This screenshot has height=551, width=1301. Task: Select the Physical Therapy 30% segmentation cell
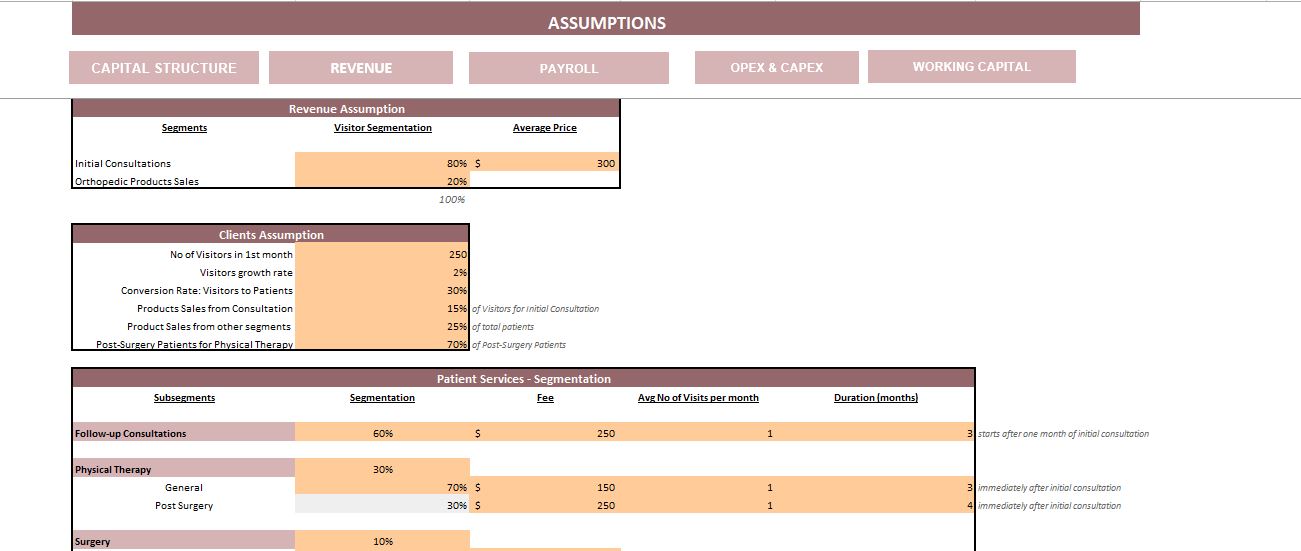382,469
